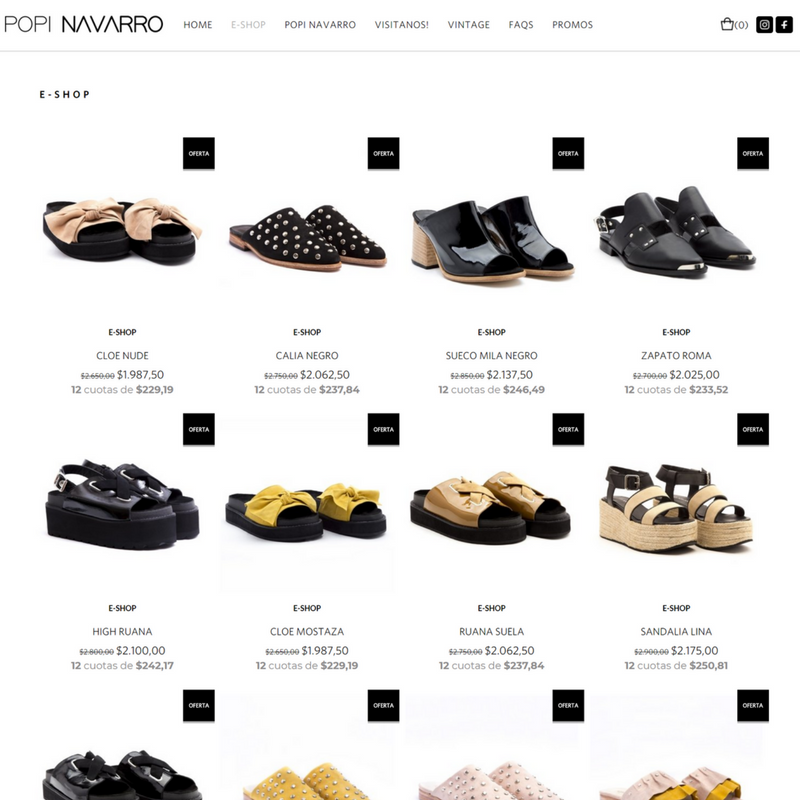Open the CALIA NEGRO product link

(307, 356)
